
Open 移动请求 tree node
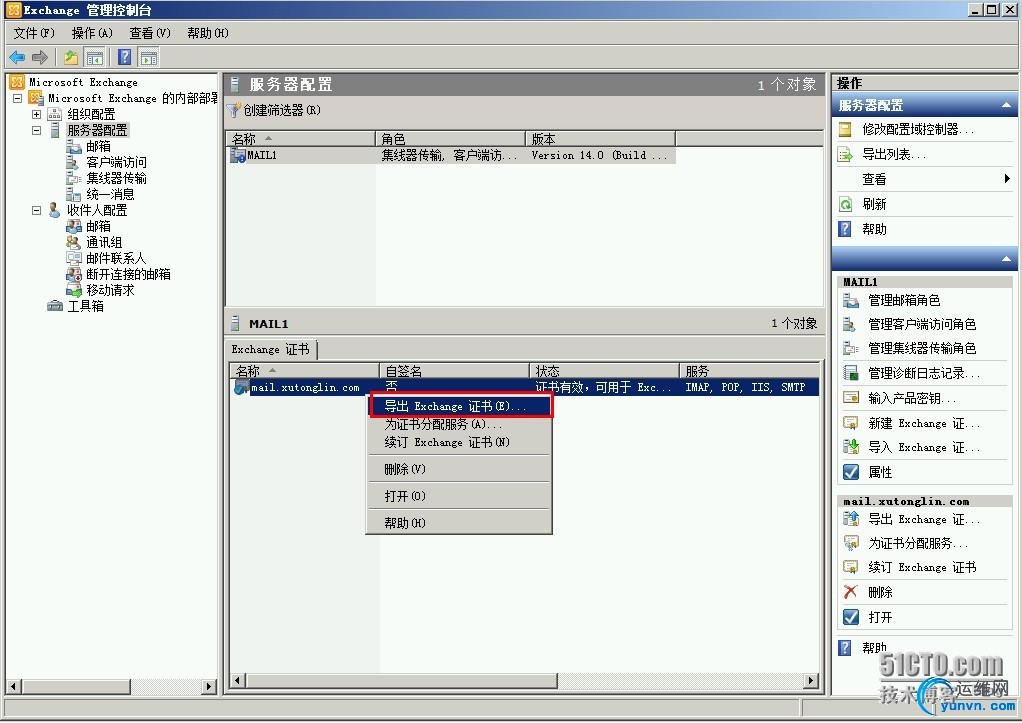[110, 290]
